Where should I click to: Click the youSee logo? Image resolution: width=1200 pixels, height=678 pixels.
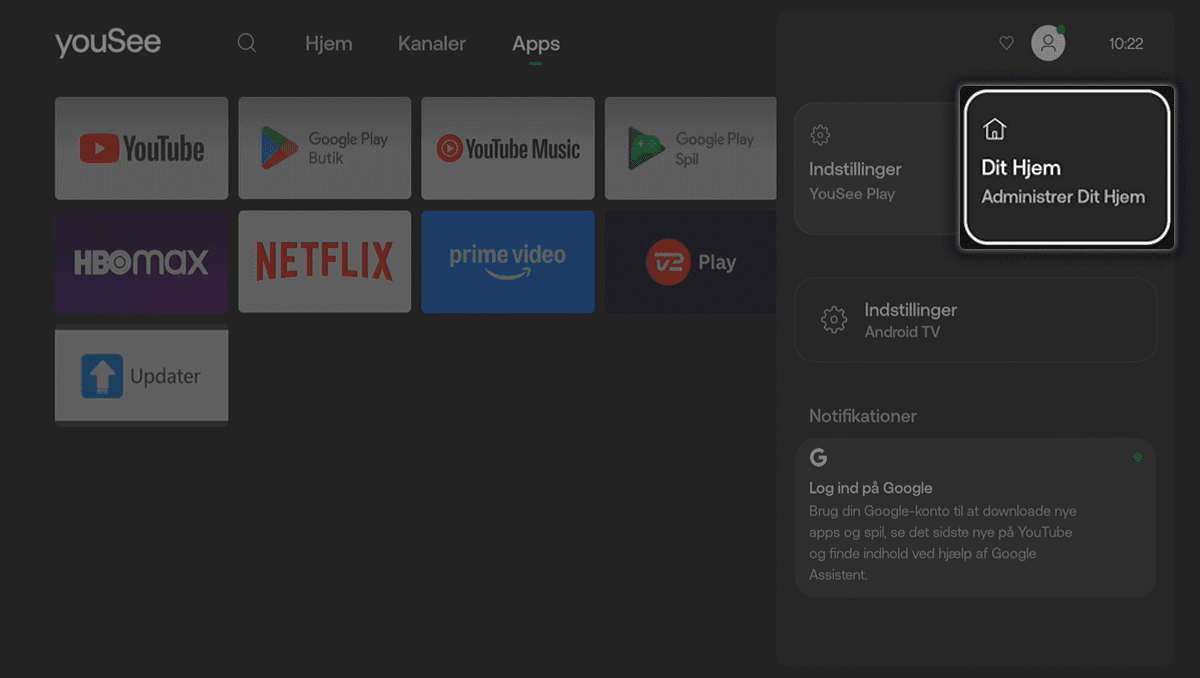point(108,43)
